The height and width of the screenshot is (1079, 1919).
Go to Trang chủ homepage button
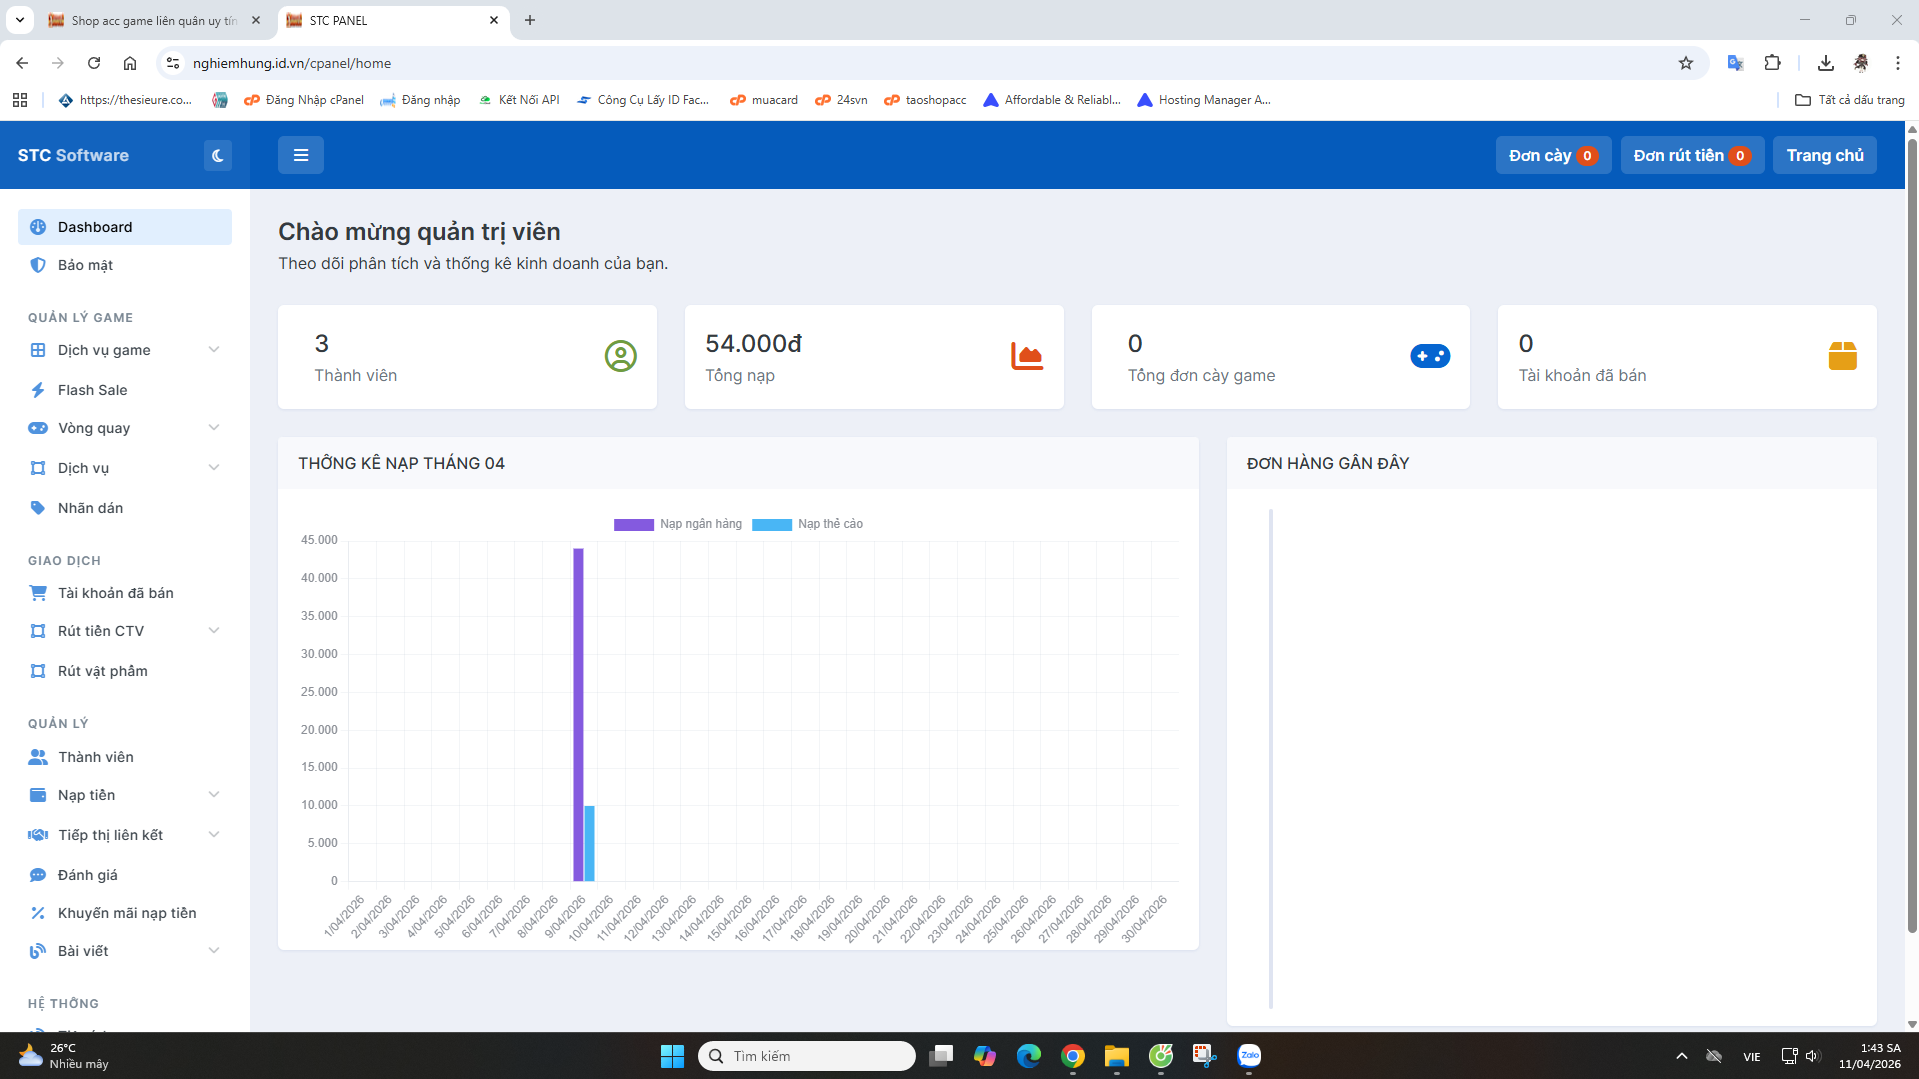(1824, 155)
